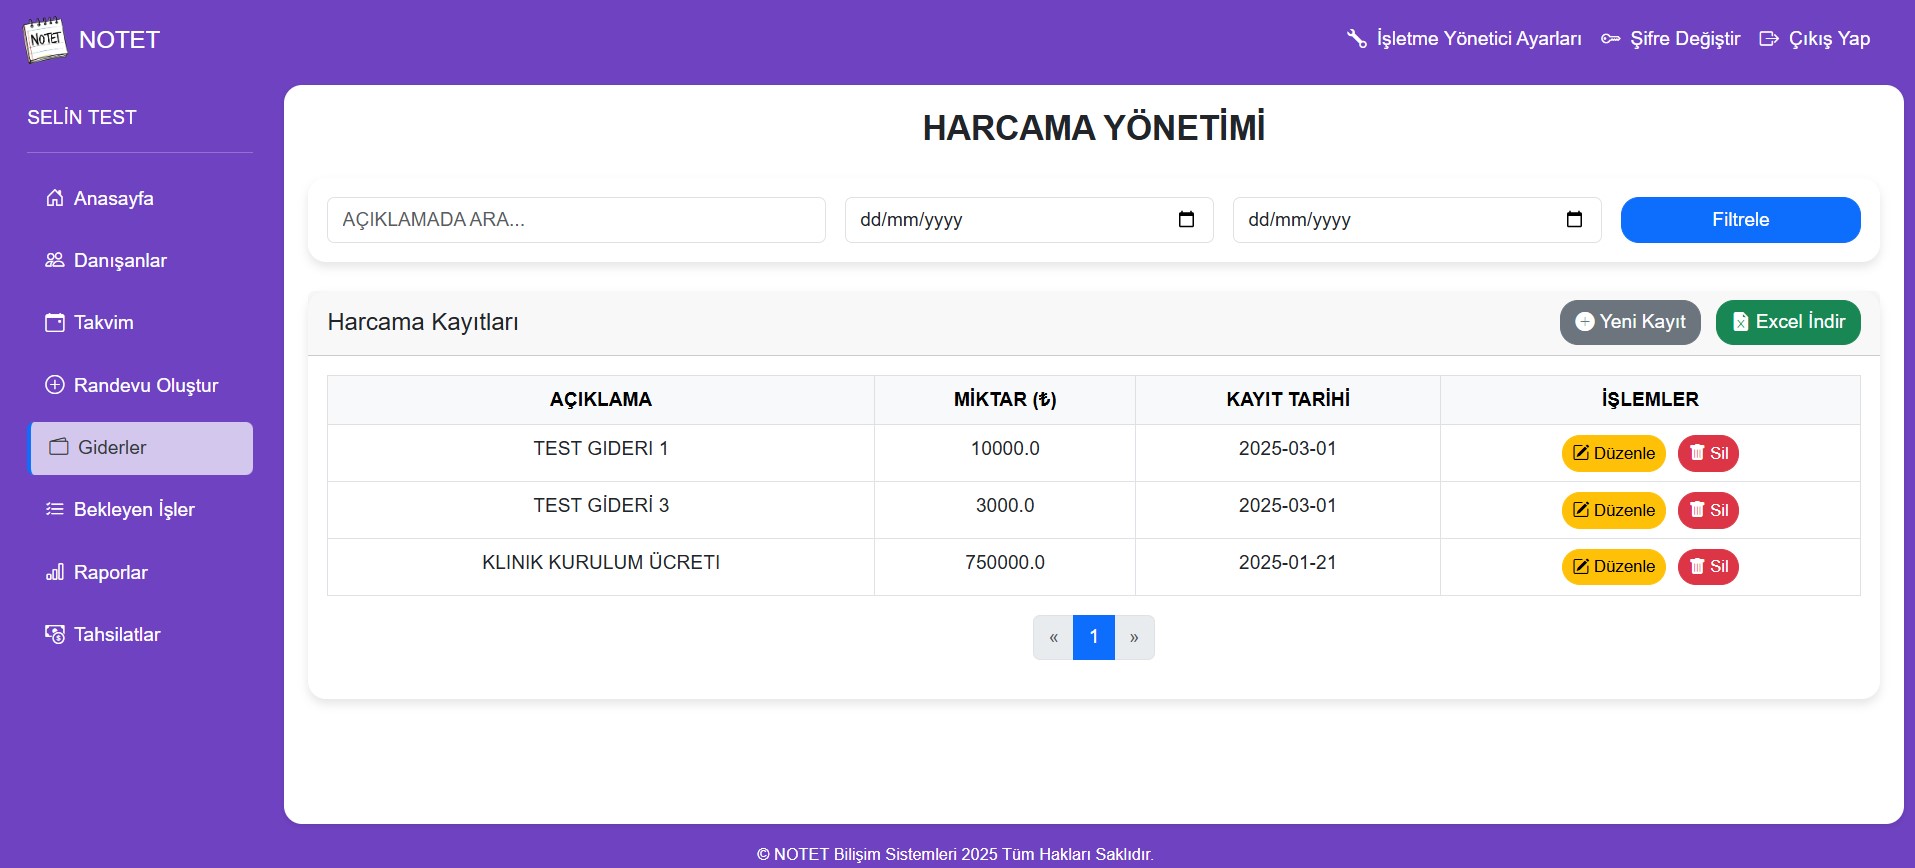
Task: Click the house icon next to Anasayfa
Action: (55, 198)
